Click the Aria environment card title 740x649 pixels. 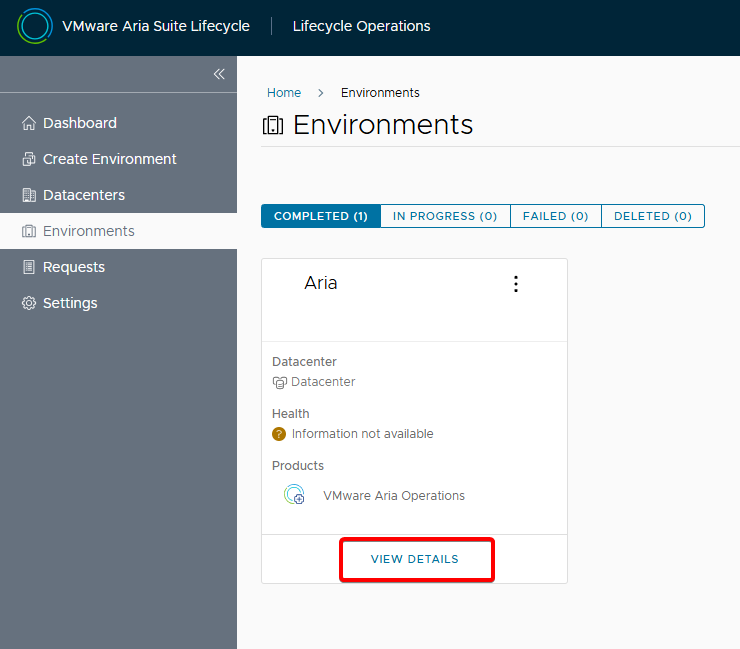pyautogui.click(x=320, y=283)
